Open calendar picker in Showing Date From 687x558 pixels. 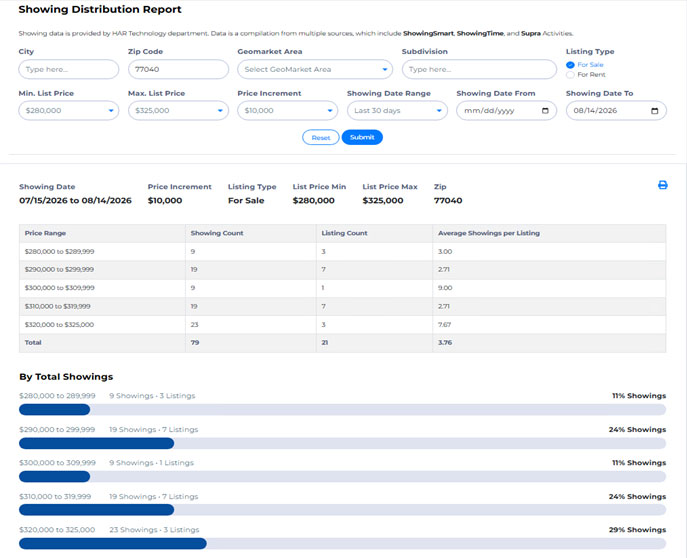click(x=545, y=111)
